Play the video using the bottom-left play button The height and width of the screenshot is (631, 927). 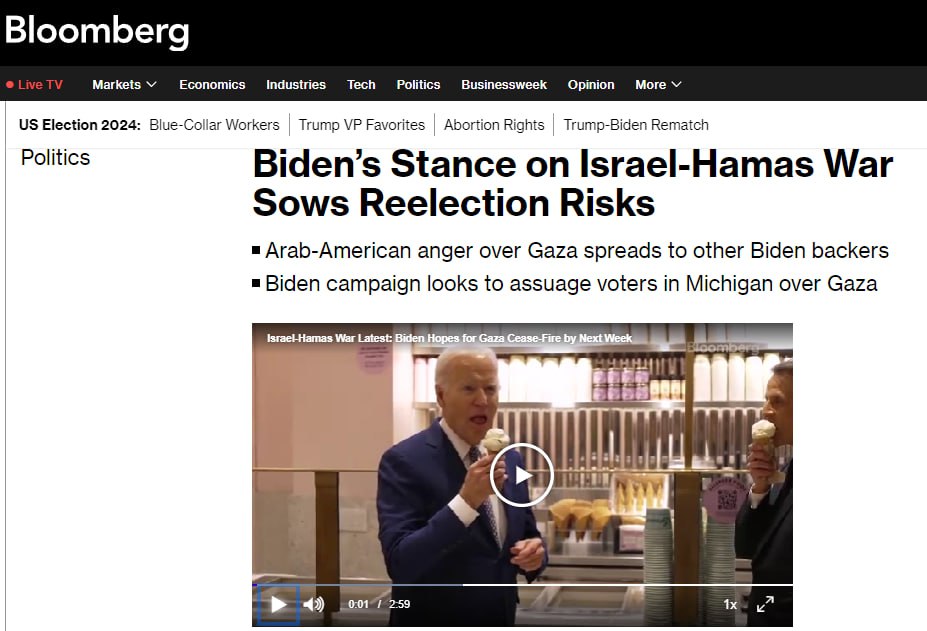click(x=278, y=604)
